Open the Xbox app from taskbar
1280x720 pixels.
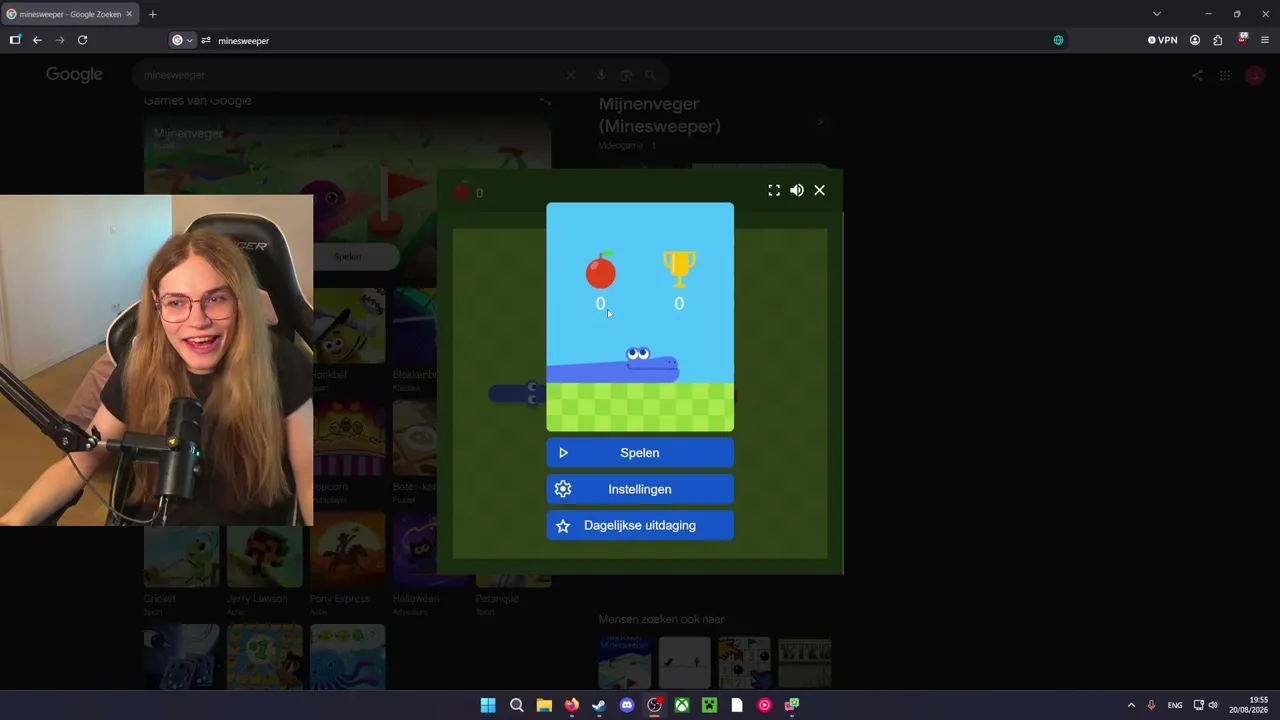pos(682,705)
